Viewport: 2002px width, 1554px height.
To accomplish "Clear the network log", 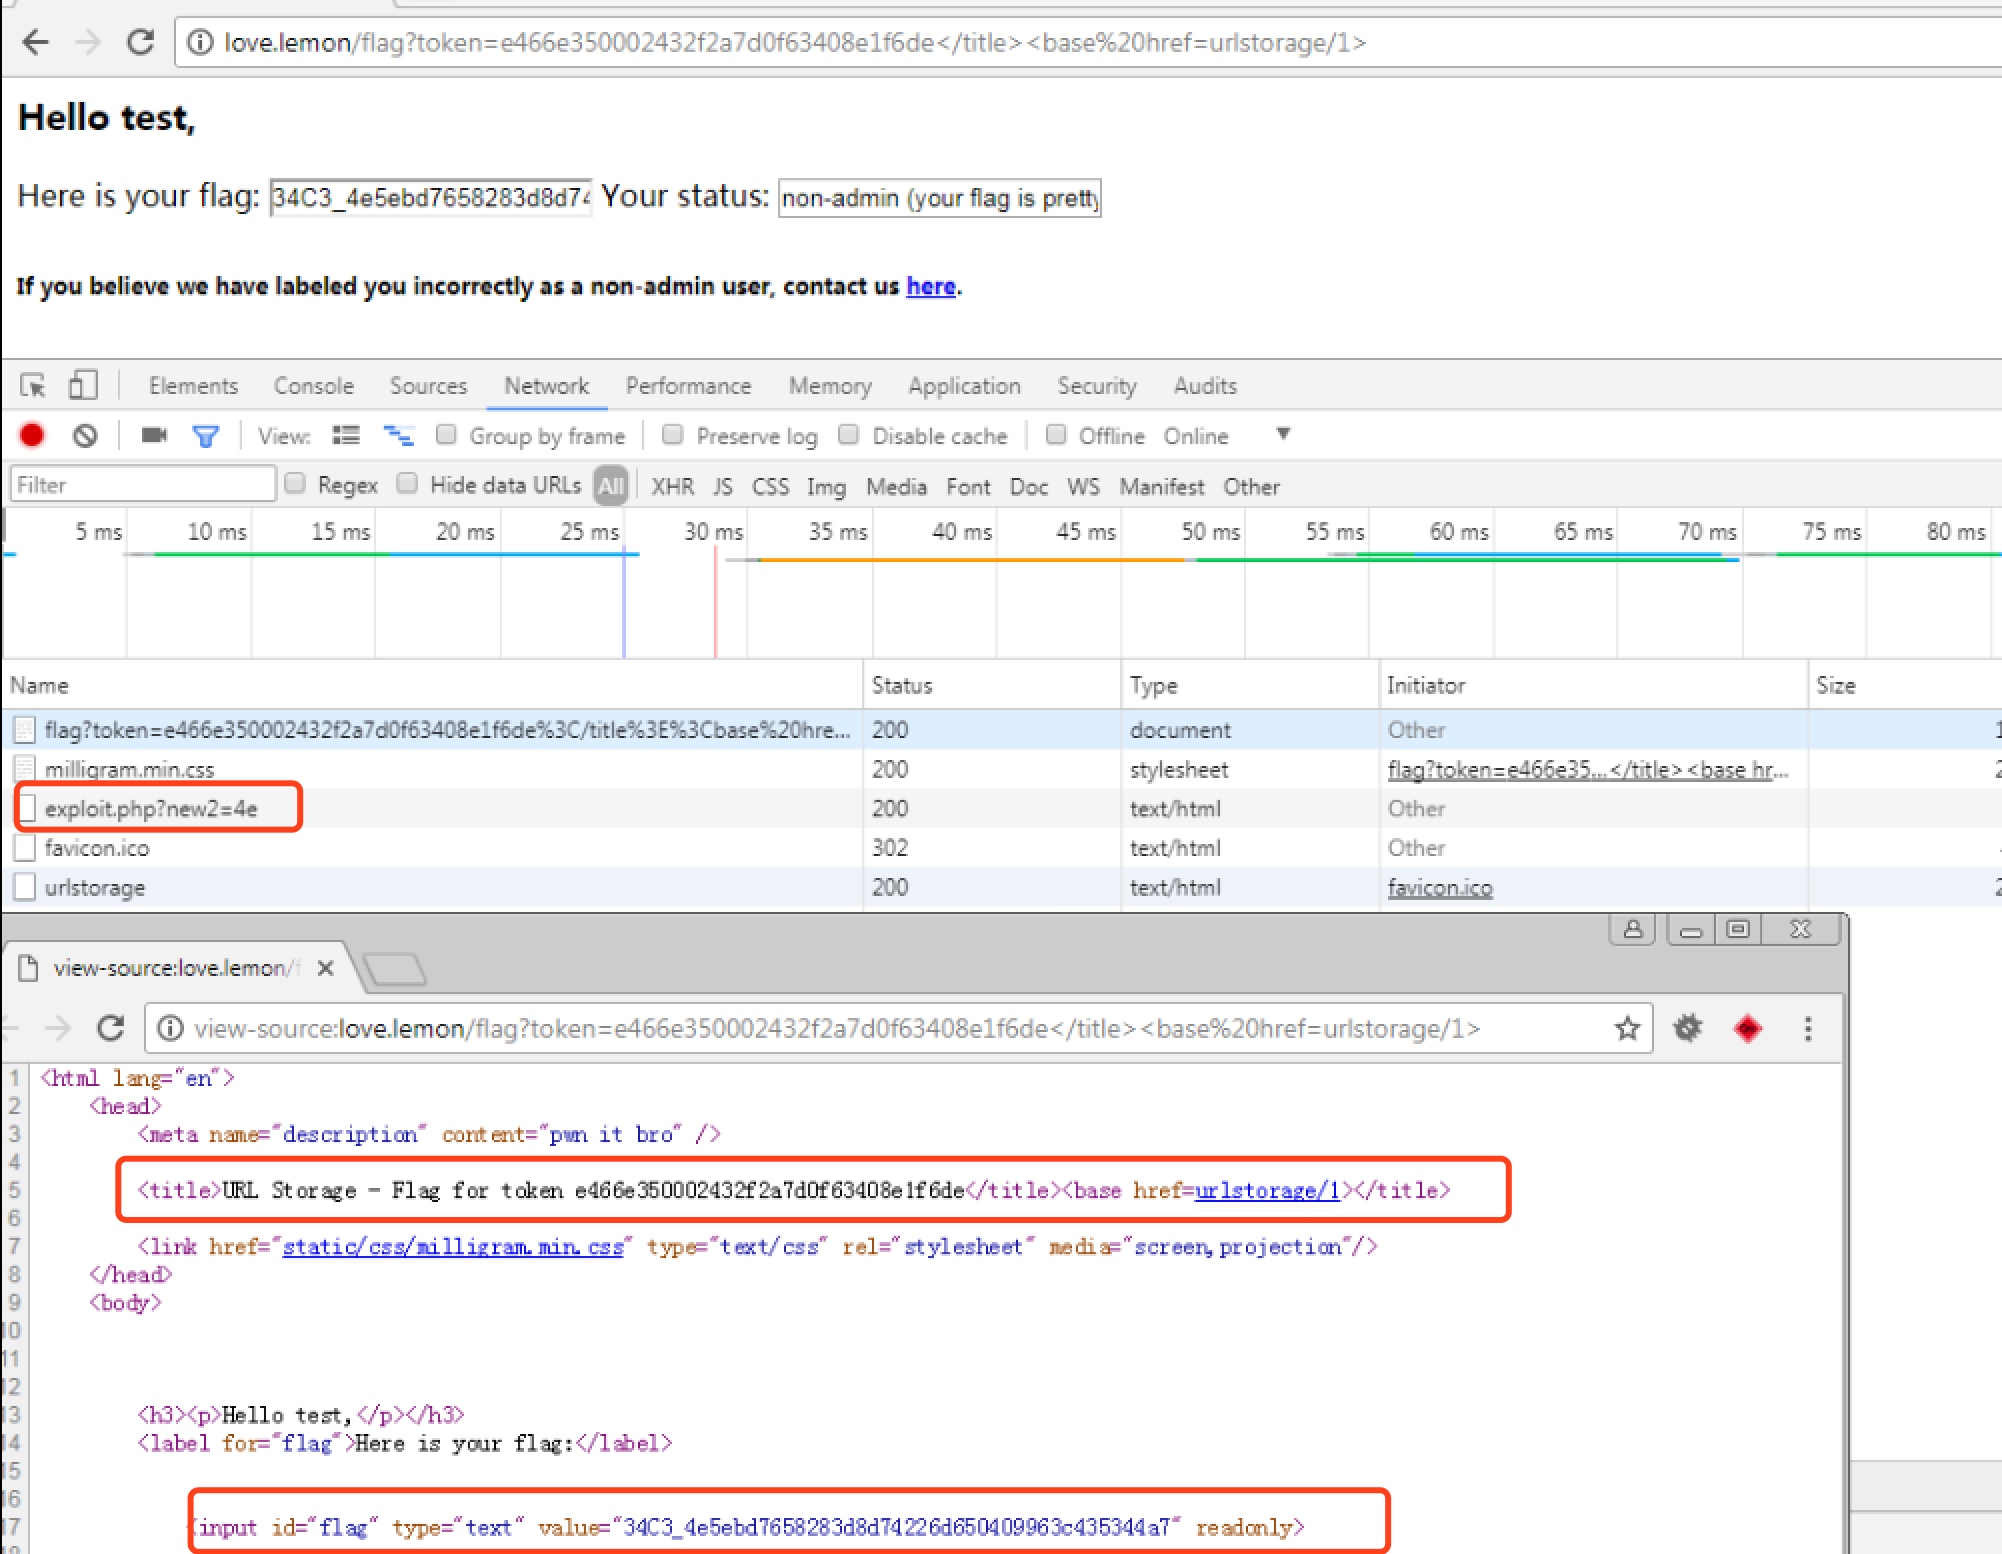I will pyautogui.click(x=85, y=436).
